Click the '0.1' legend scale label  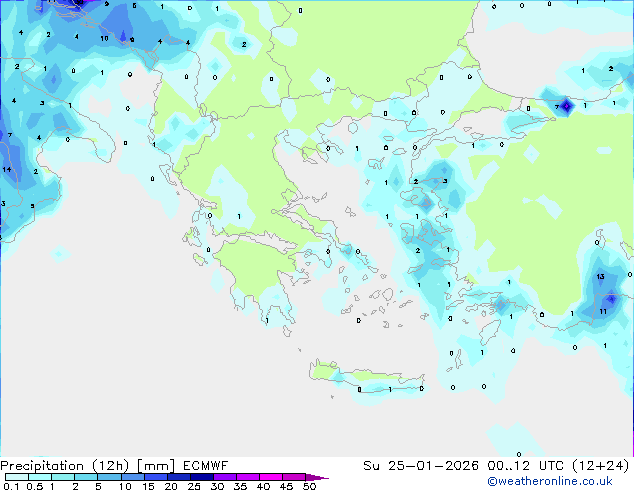[11, 486]
